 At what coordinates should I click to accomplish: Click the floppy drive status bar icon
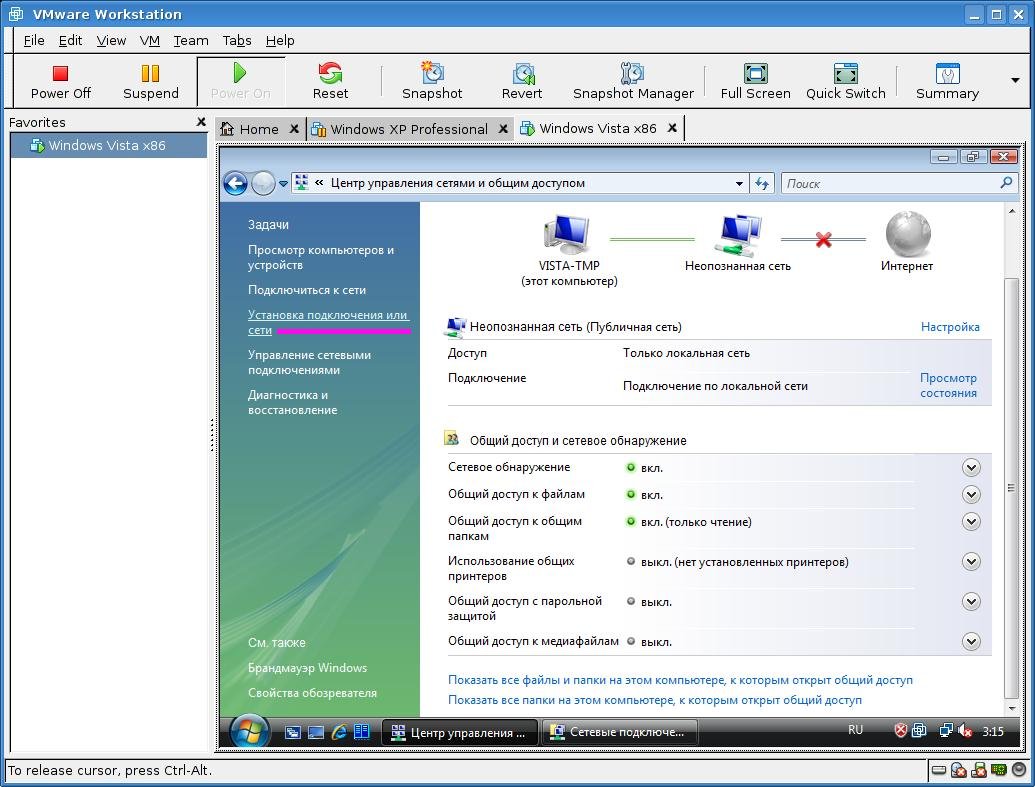[979, 770]
